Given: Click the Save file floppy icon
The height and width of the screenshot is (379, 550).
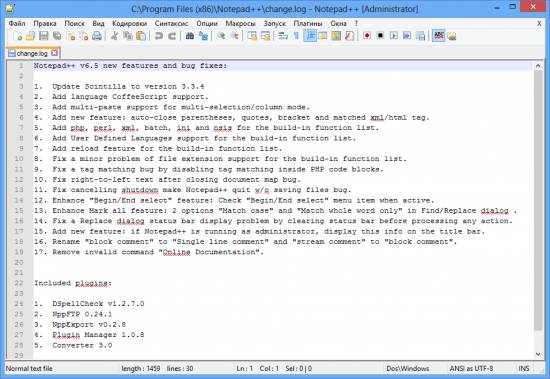Looking at the screenshot, I should (43, 36).
